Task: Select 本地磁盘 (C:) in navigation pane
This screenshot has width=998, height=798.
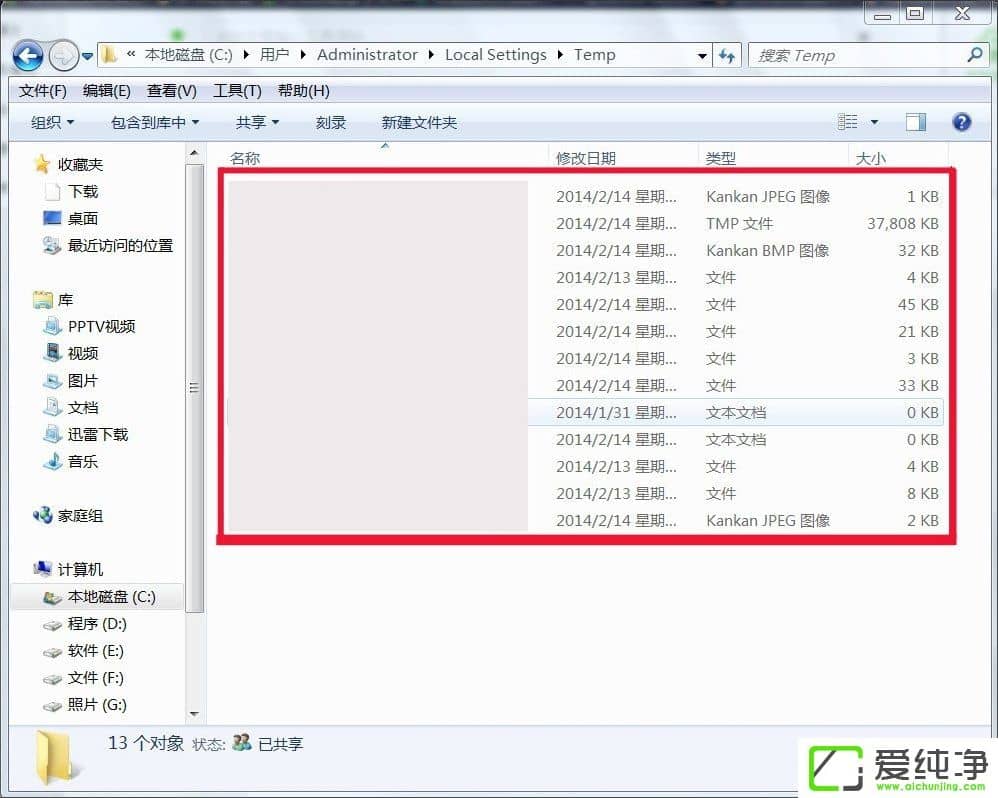Action: [x=111, y=597]
